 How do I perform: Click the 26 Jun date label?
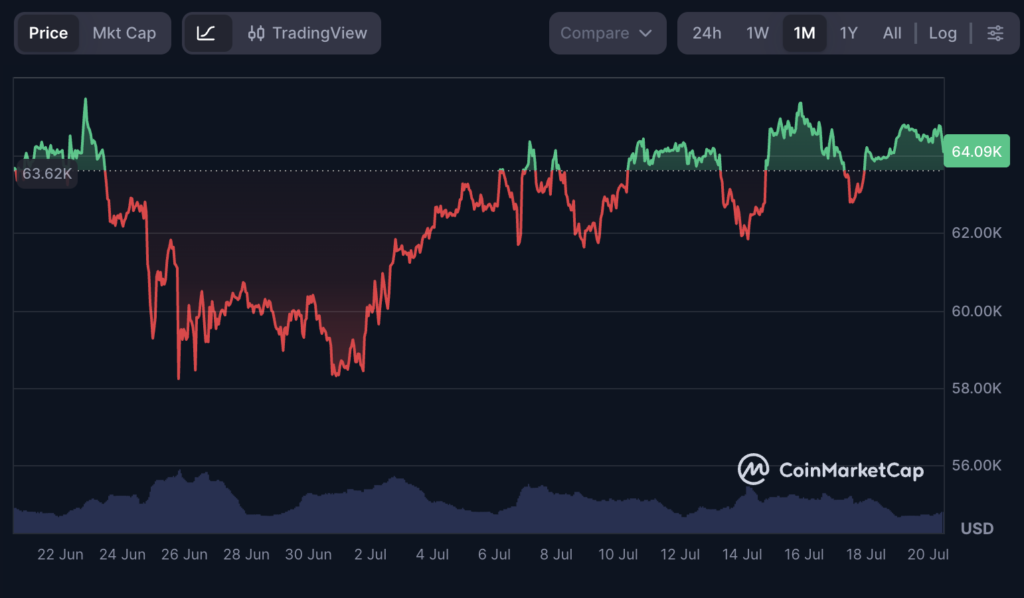pyautogui.click(x=184, y=554)
